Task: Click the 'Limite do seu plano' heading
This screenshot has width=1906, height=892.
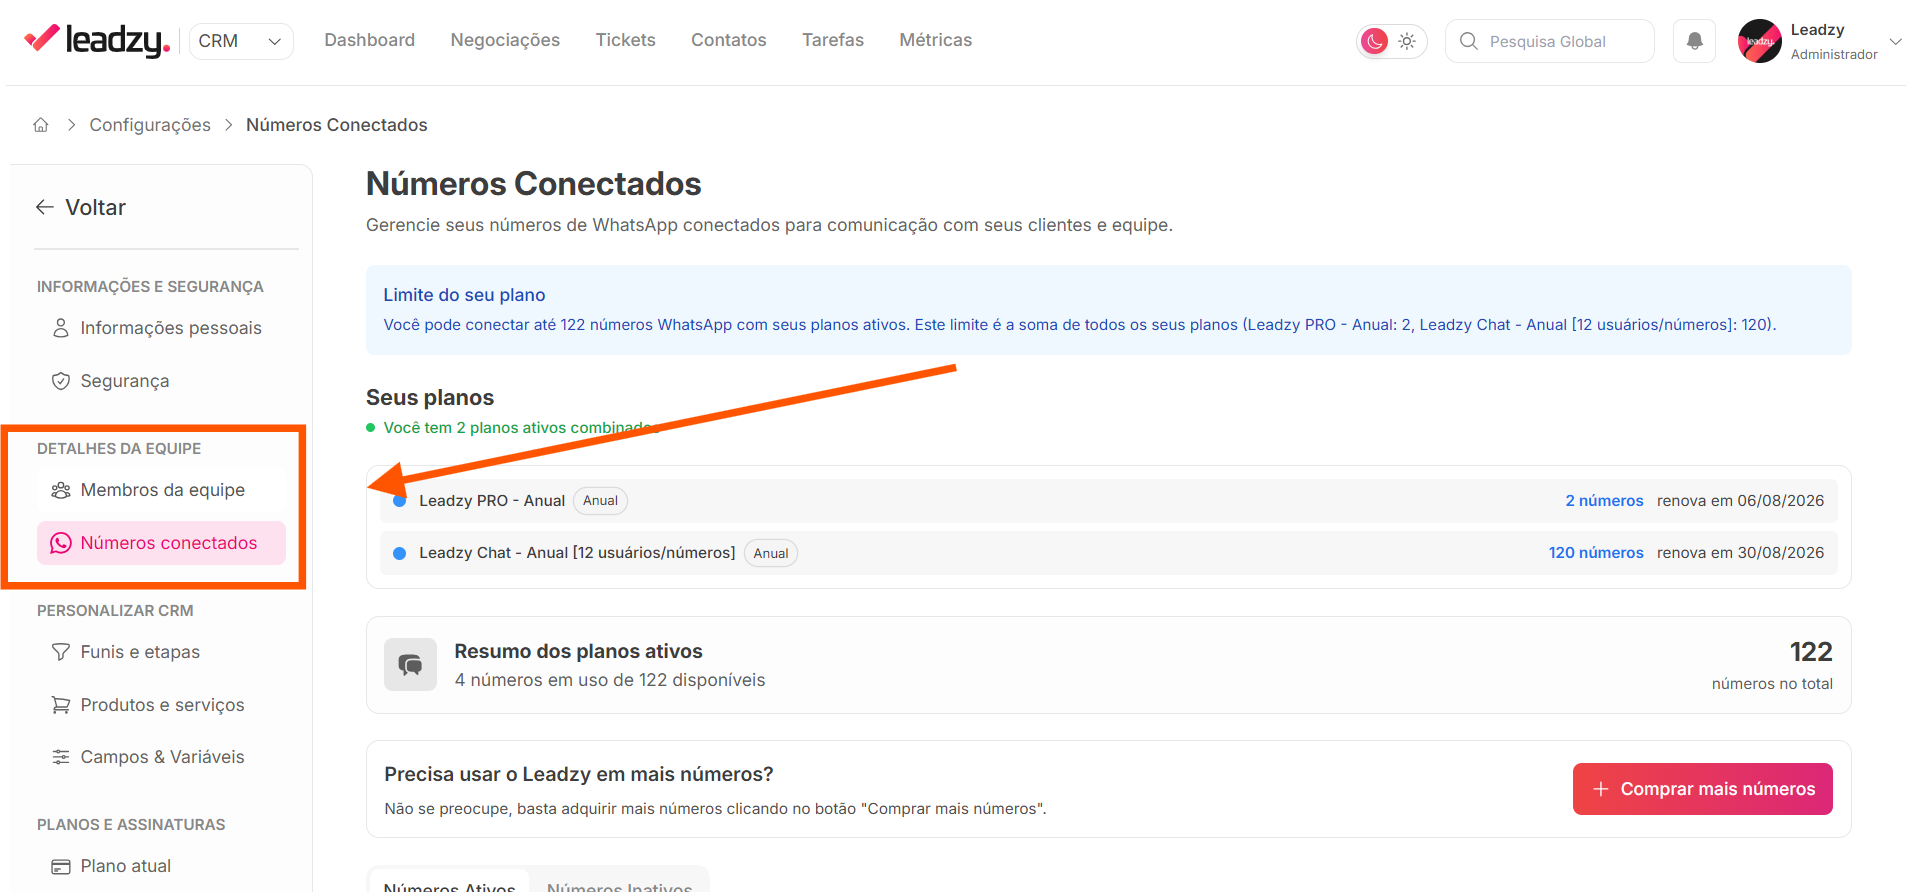Action: coord(464,295)
